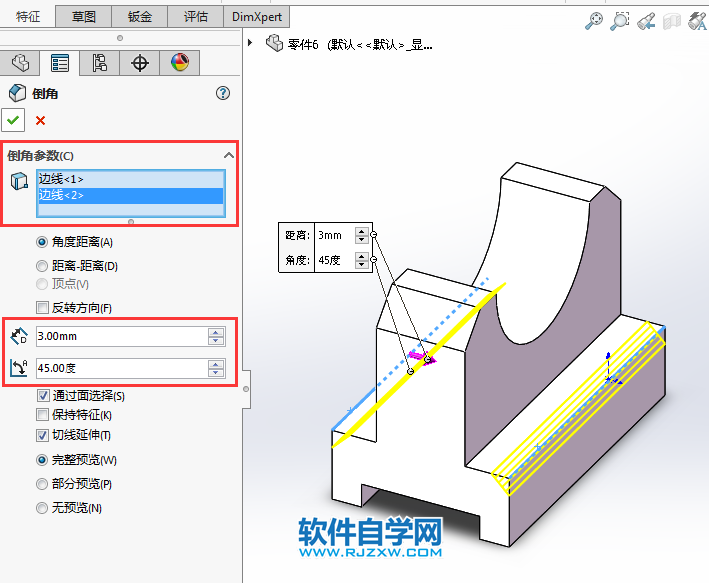This screenshot has width=709, height=583.
Task: Click the panel top pin dot
Action: pos(120,38)
